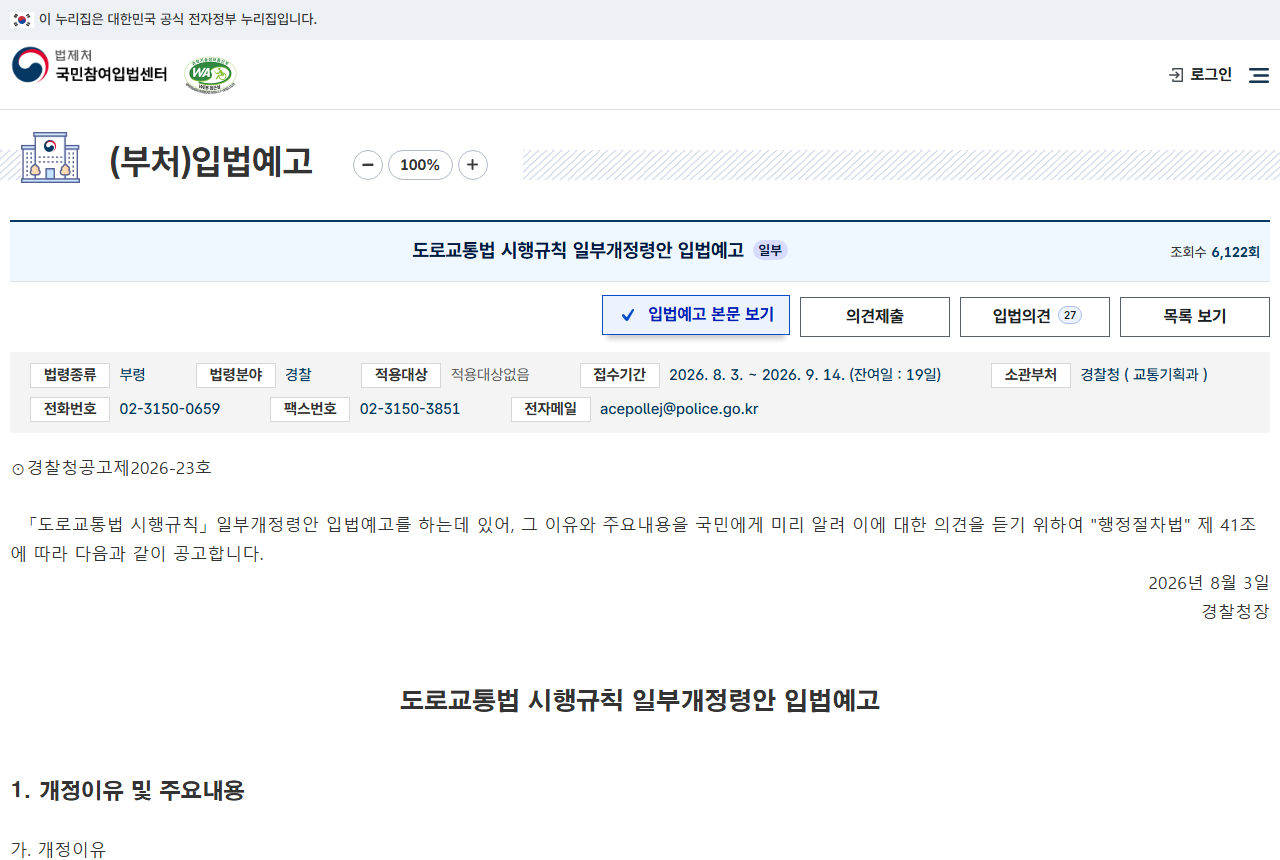1280x860 pixels.
Task: Click the notice title in header bar
Action: (578, 250)
